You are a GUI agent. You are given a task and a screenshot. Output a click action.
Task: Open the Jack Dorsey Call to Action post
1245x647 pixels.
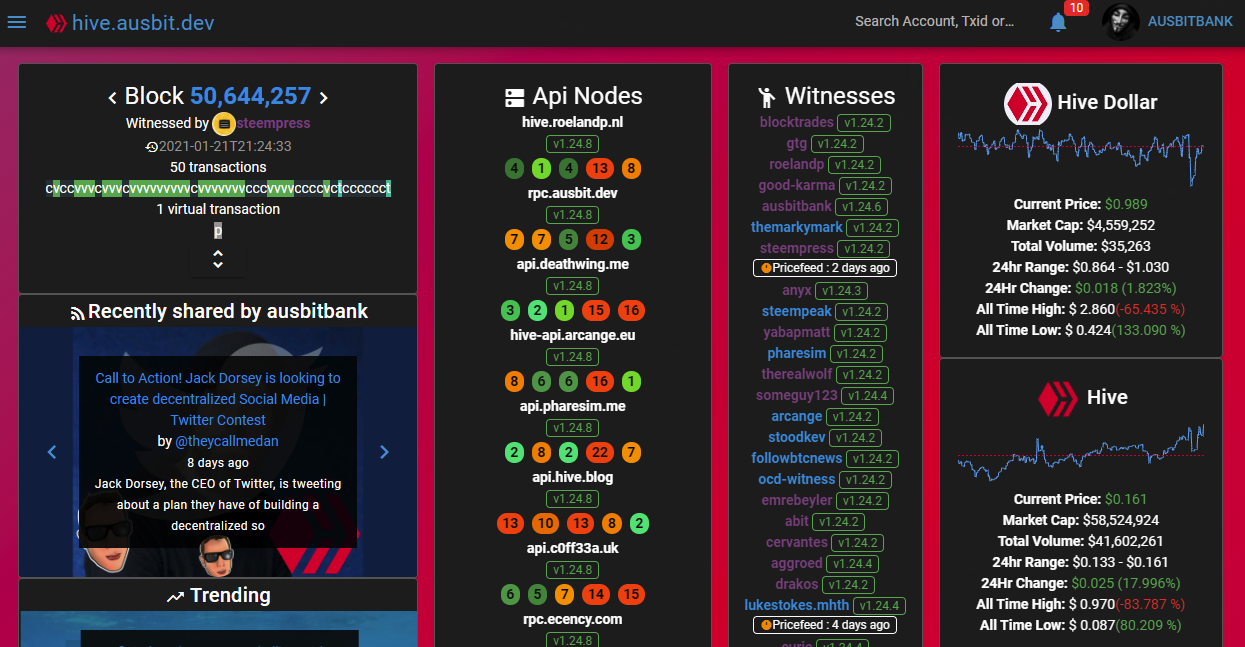click(218, 399)
